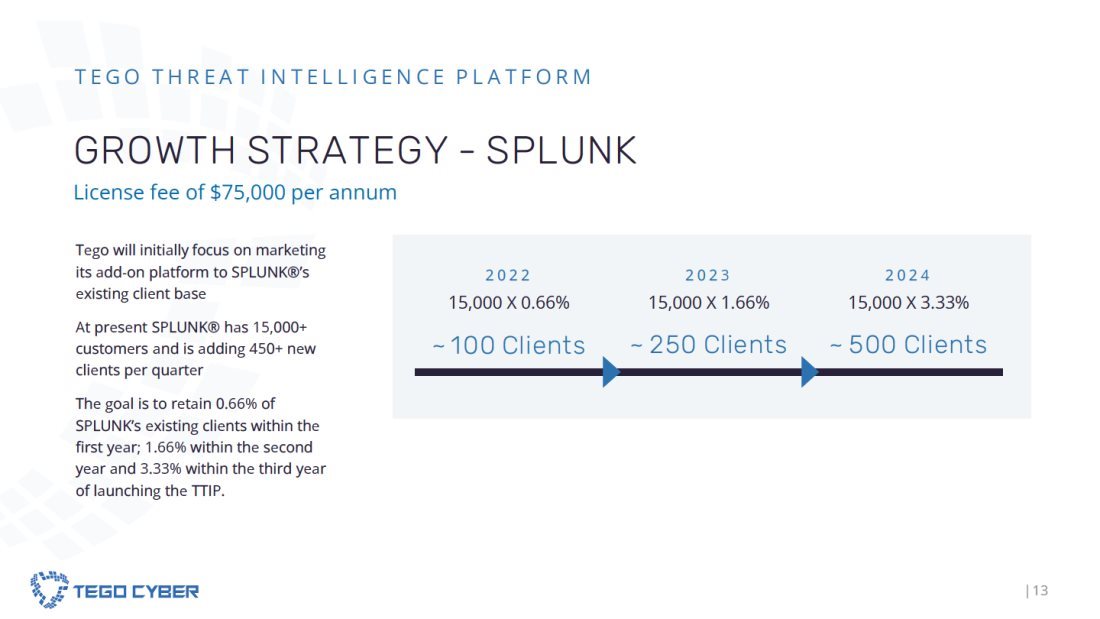The image size is (1100, 619).
Task: Click the Tego Threat Intelligence Platform header
Action: pos(333,76)
